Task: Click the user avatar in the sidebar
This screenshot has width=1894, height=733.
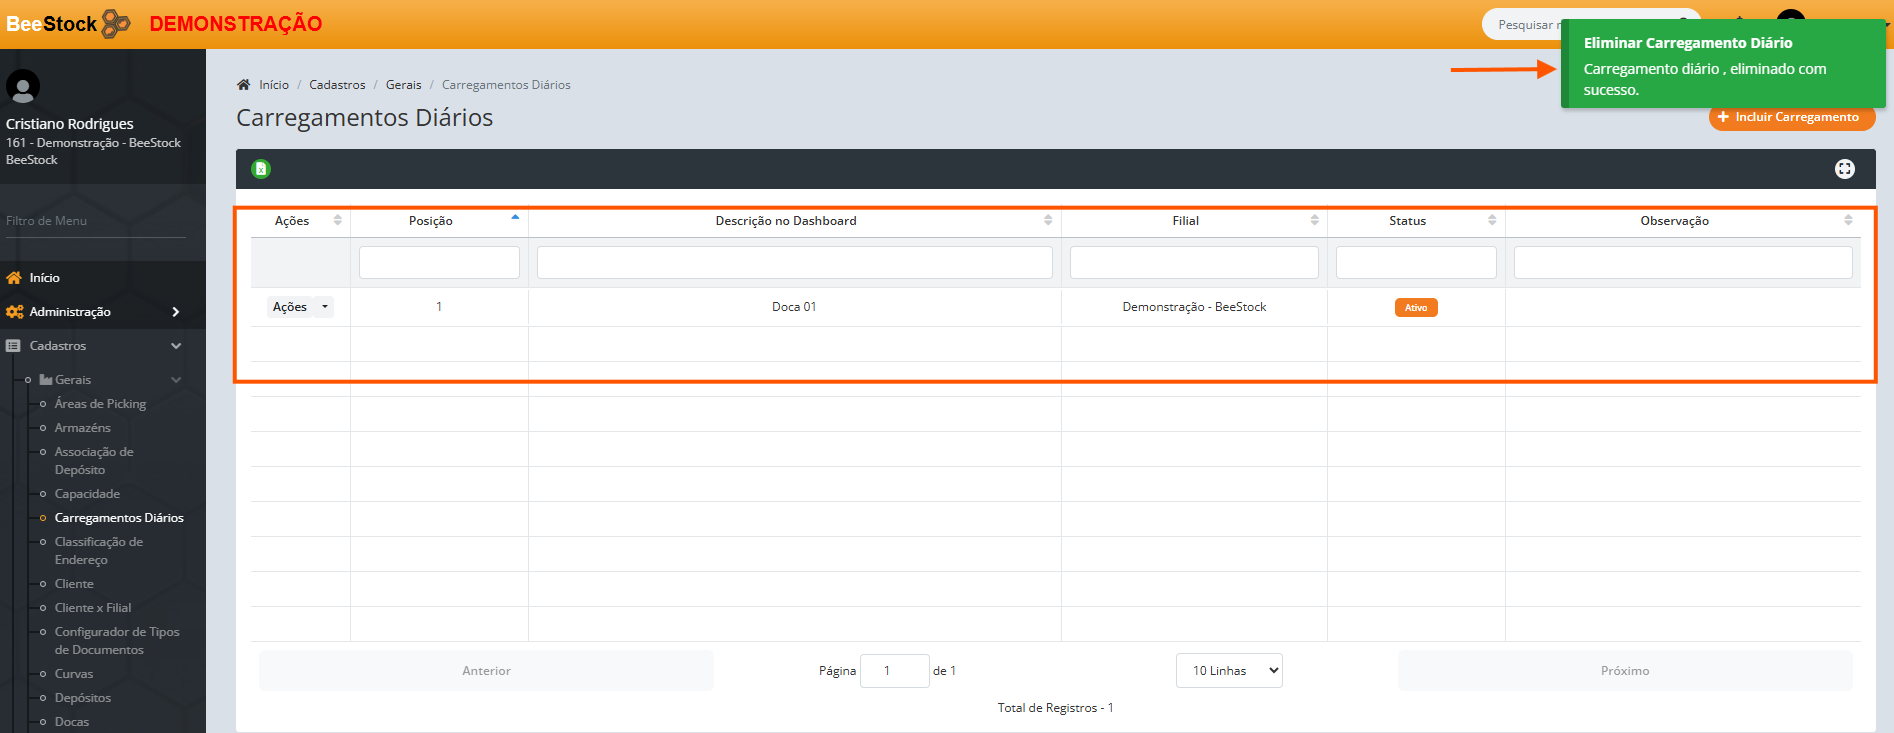Action: pos(23,86)
